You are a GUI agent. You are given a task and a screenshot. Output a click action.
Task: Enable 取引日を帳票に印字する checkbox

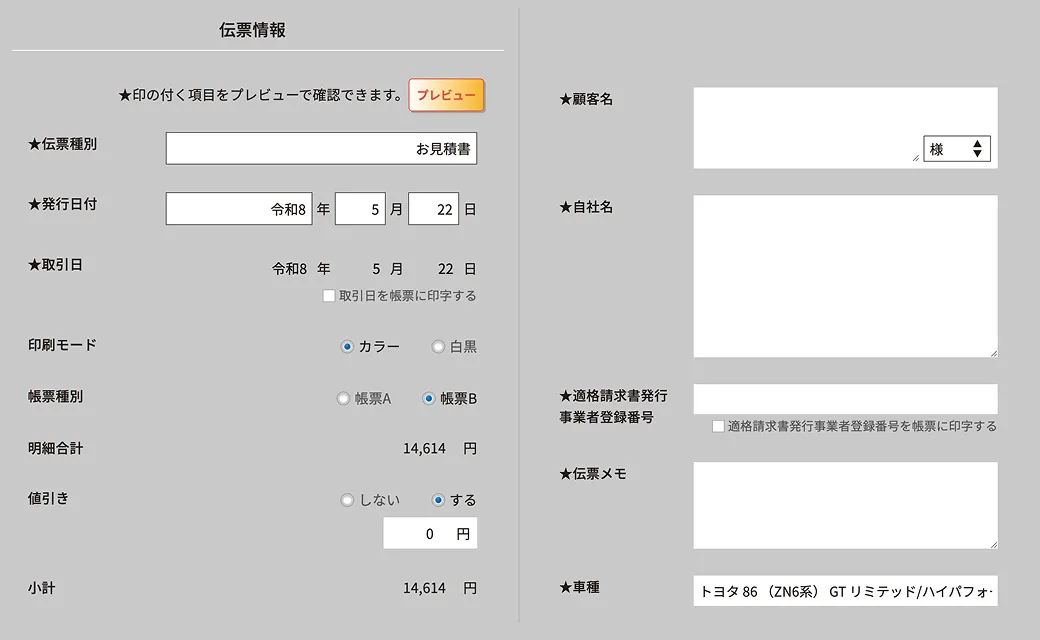coord(328,296)
